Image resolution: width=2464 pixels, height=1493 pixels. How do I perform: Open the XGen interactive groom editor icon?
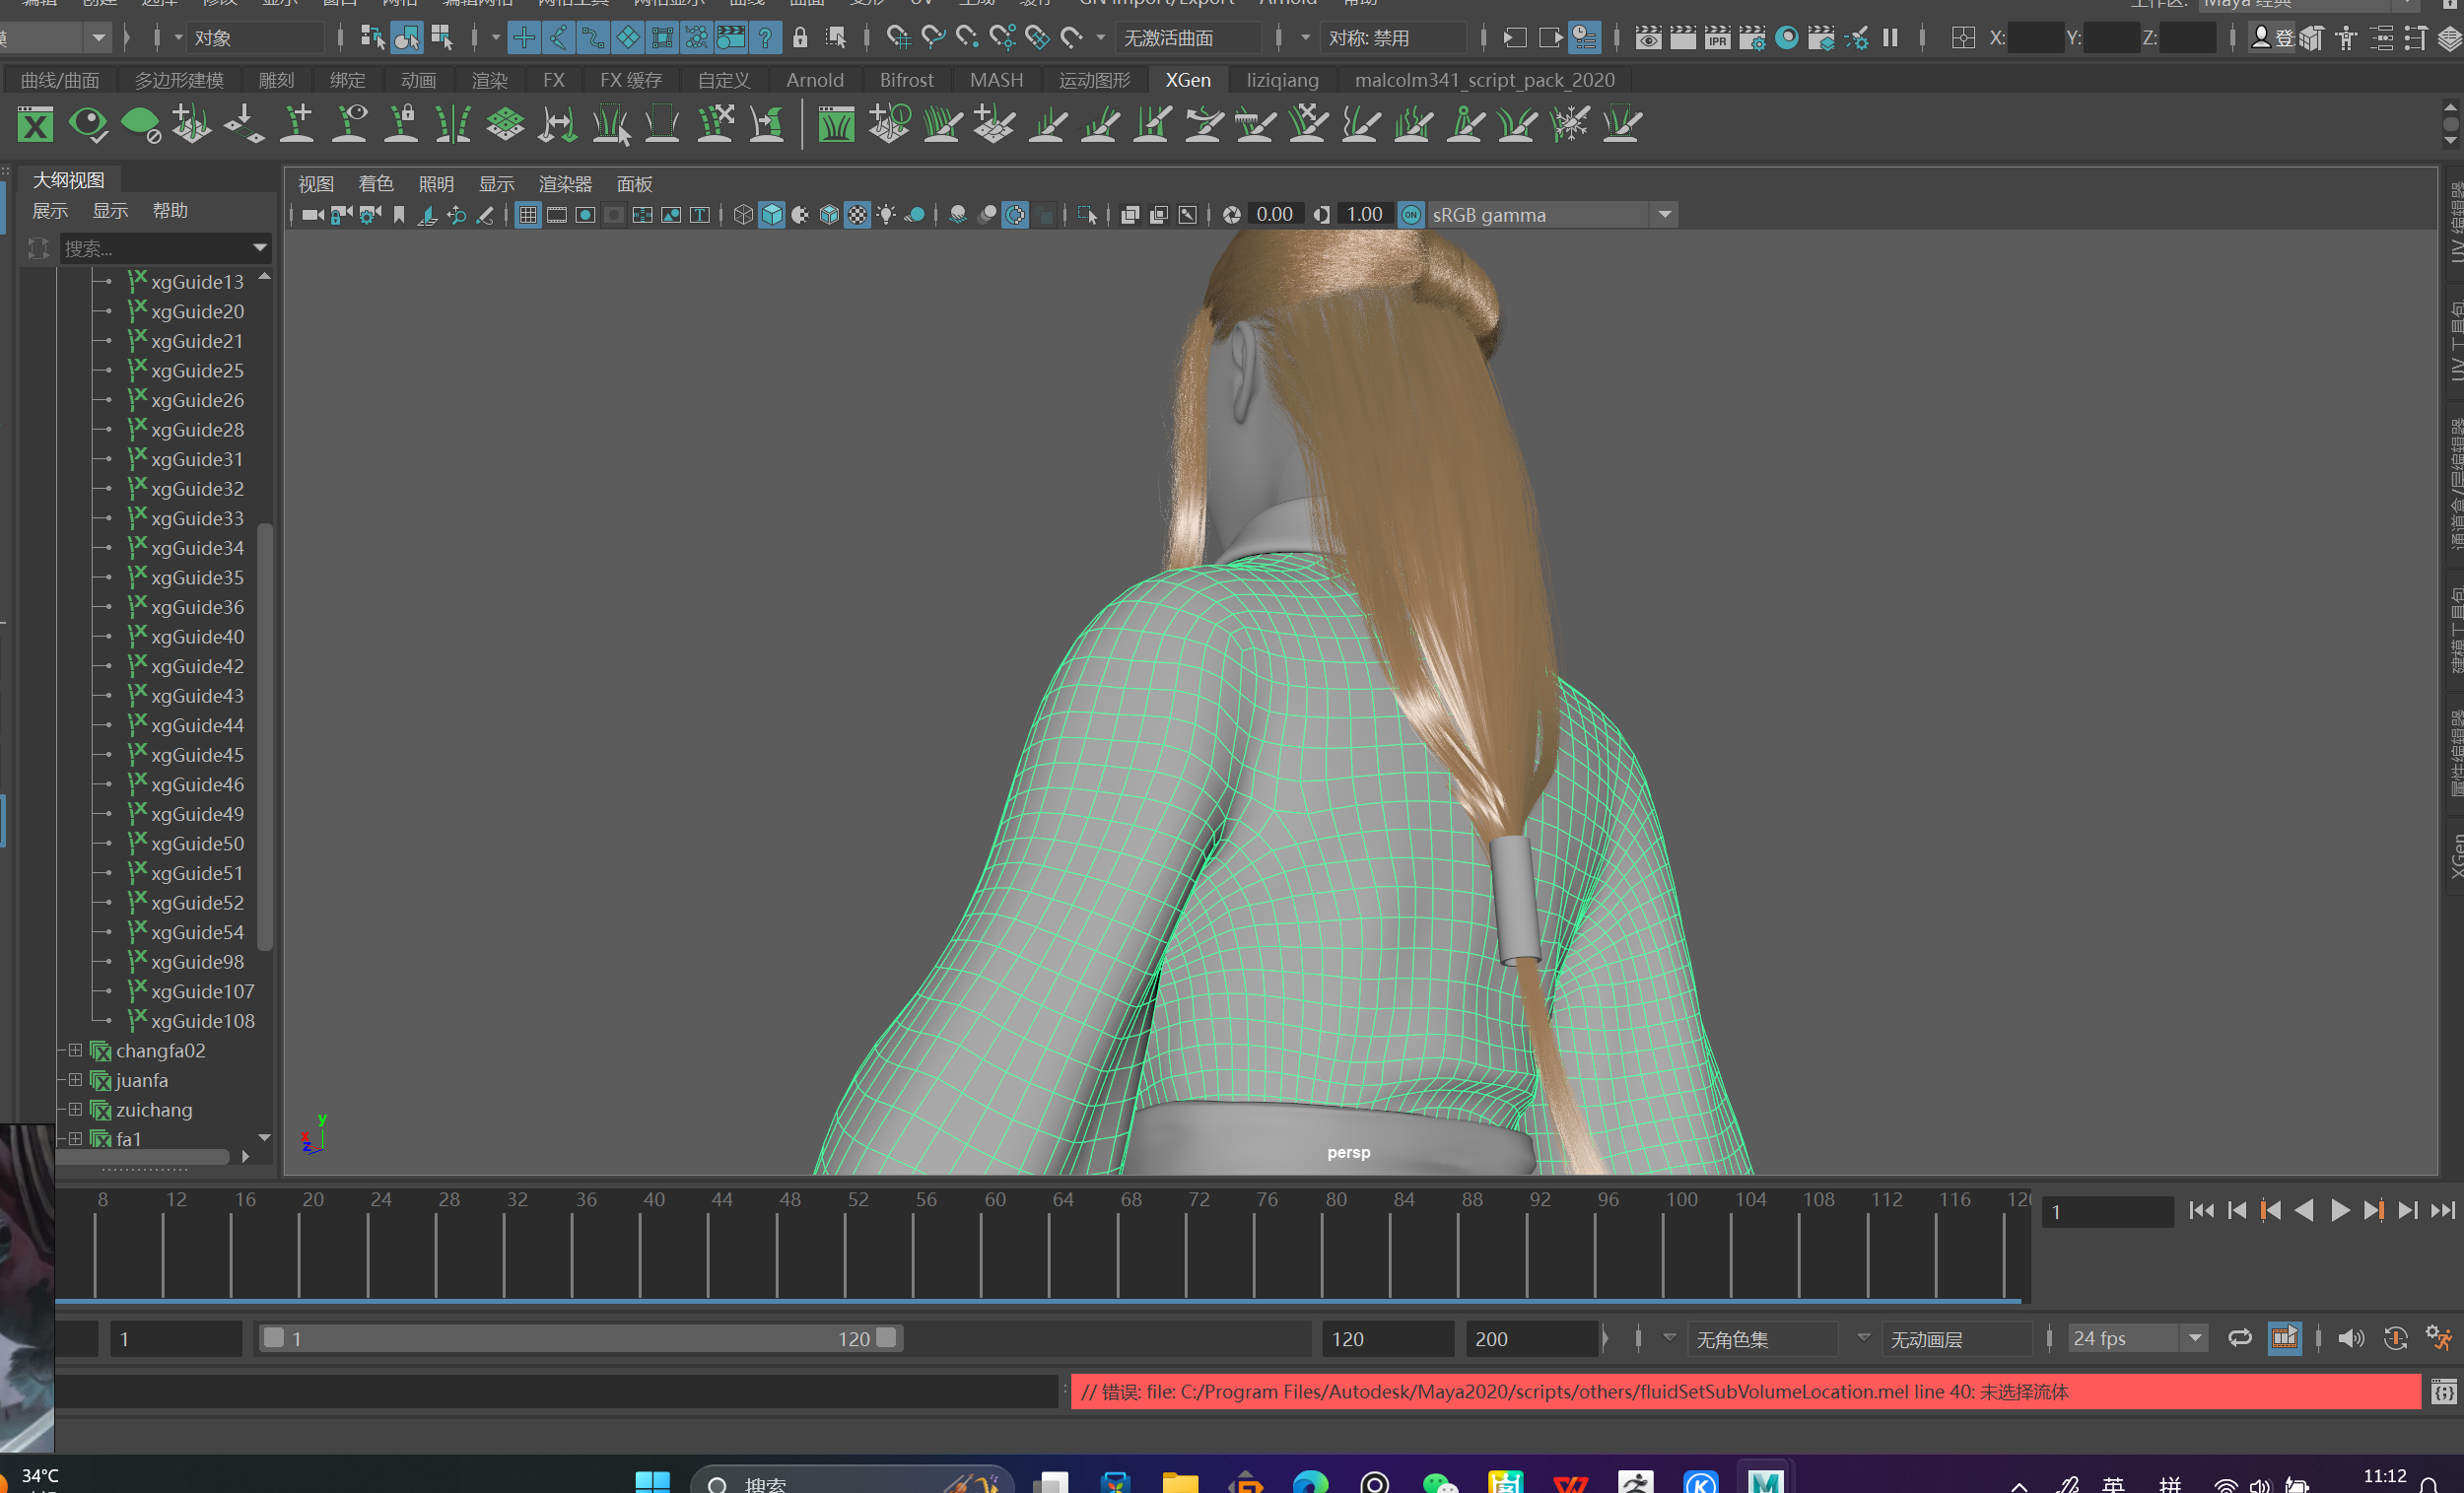(x=835, y=125)
